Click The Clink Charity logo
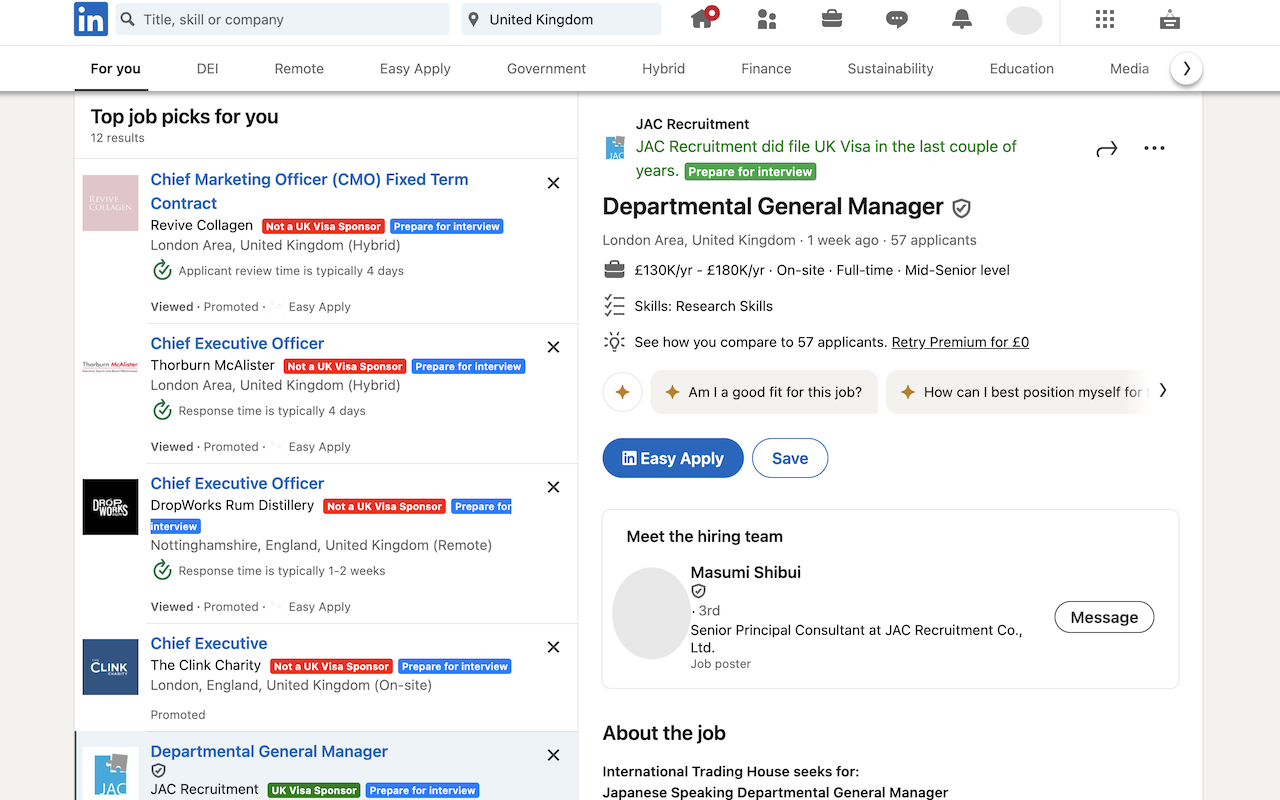 (x=110, y=667)
